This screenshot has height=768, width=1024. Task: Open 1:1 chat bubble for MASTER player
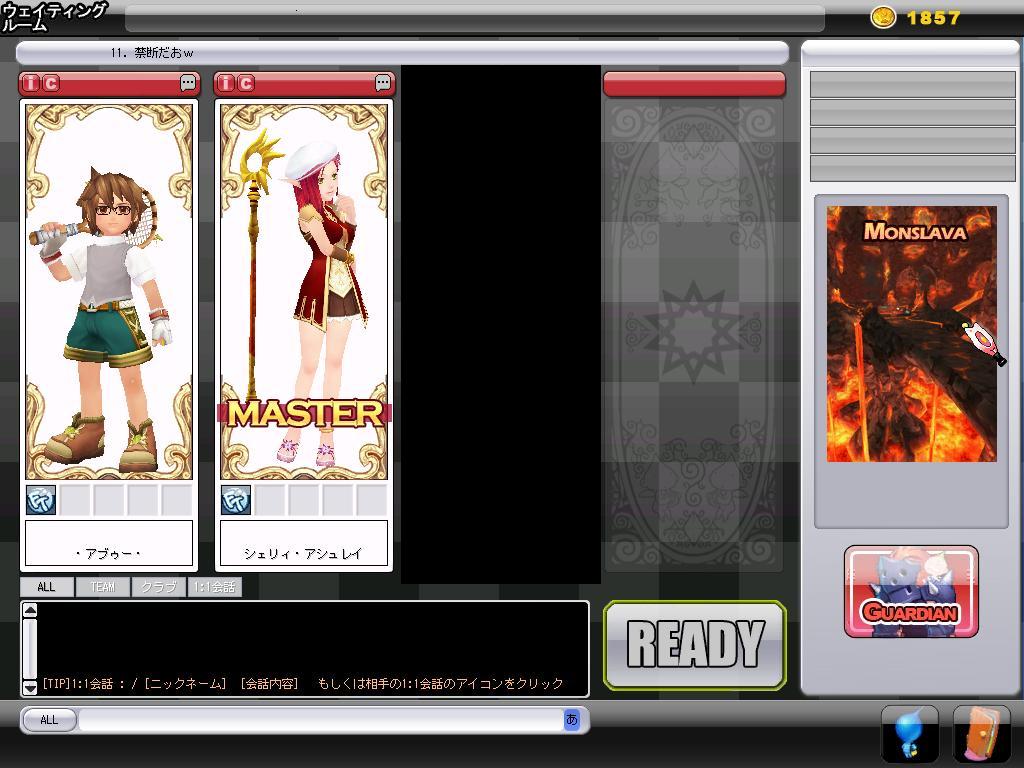383,84
